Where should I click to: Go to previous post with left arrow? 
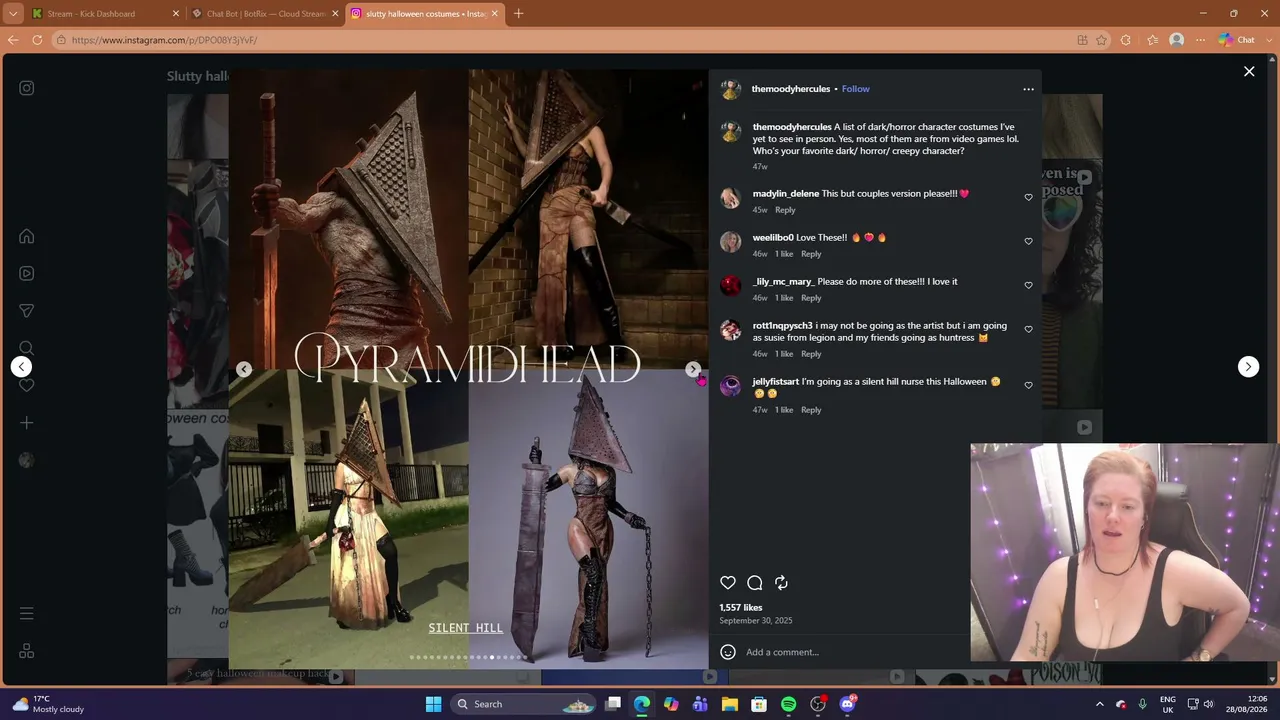(21, 367)
